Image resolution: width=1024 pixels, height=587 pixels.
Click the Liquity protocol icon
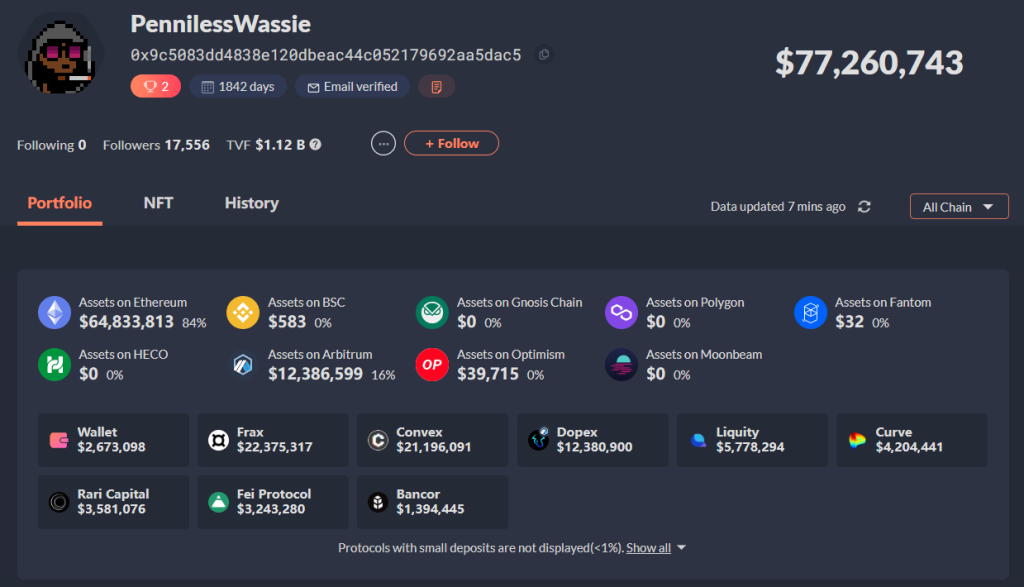(x=697, y=440)
